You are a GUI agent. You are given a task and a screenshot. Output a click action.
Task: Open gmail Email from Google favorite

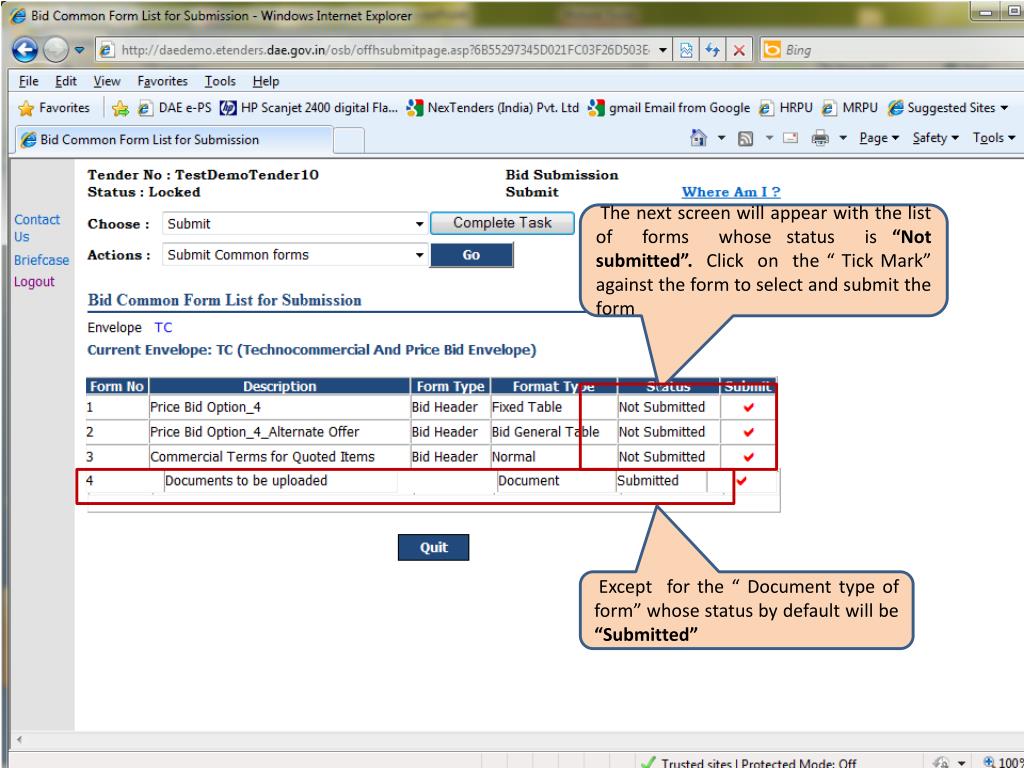pyautogui.click(x=669, y=108)
